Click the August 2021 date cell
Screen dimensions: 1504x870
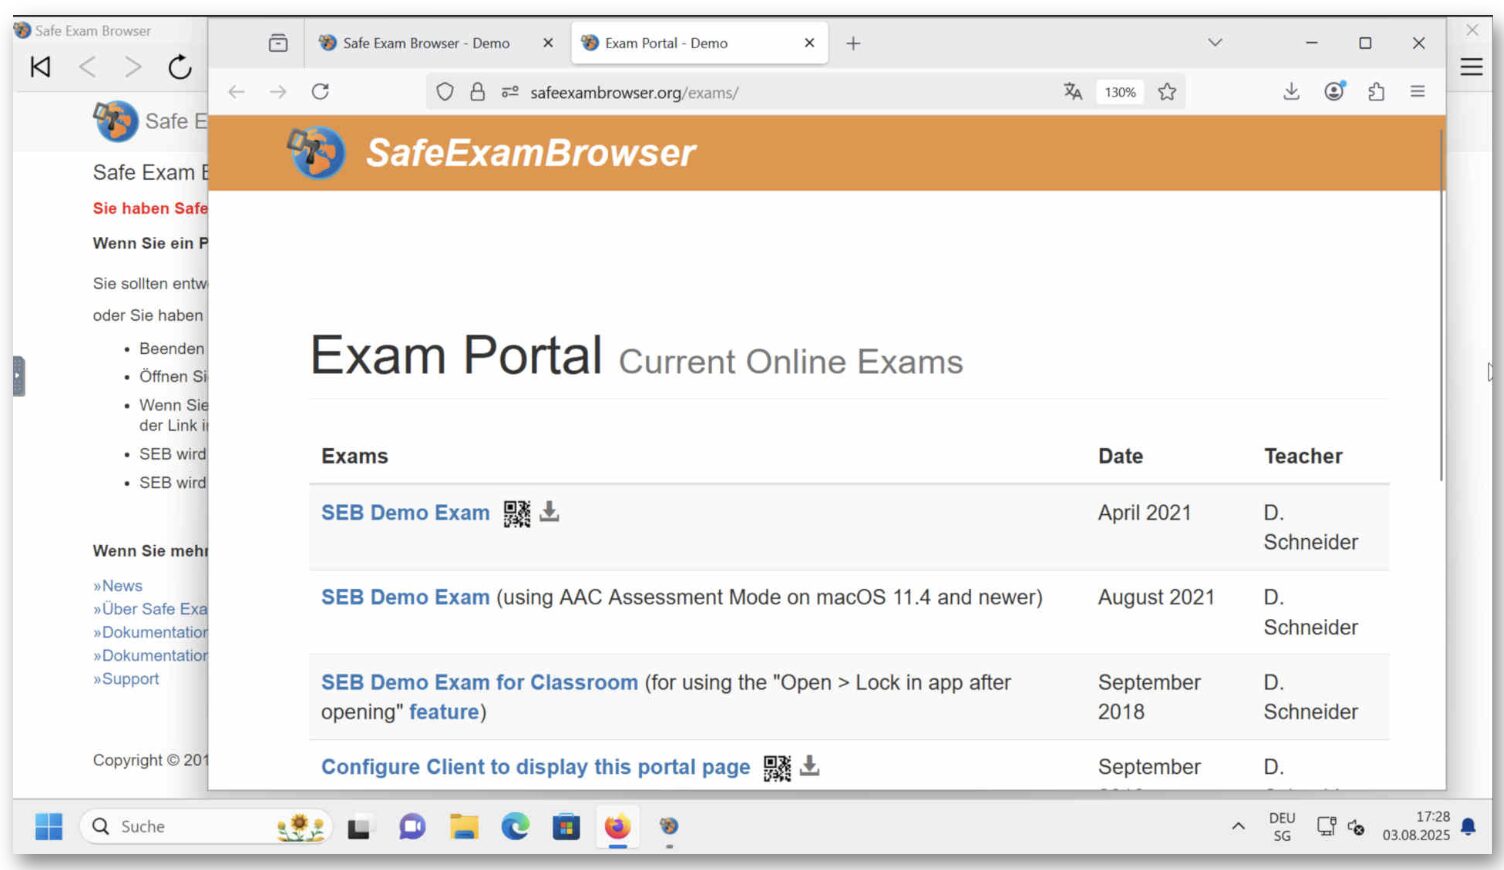(1156, 597)
